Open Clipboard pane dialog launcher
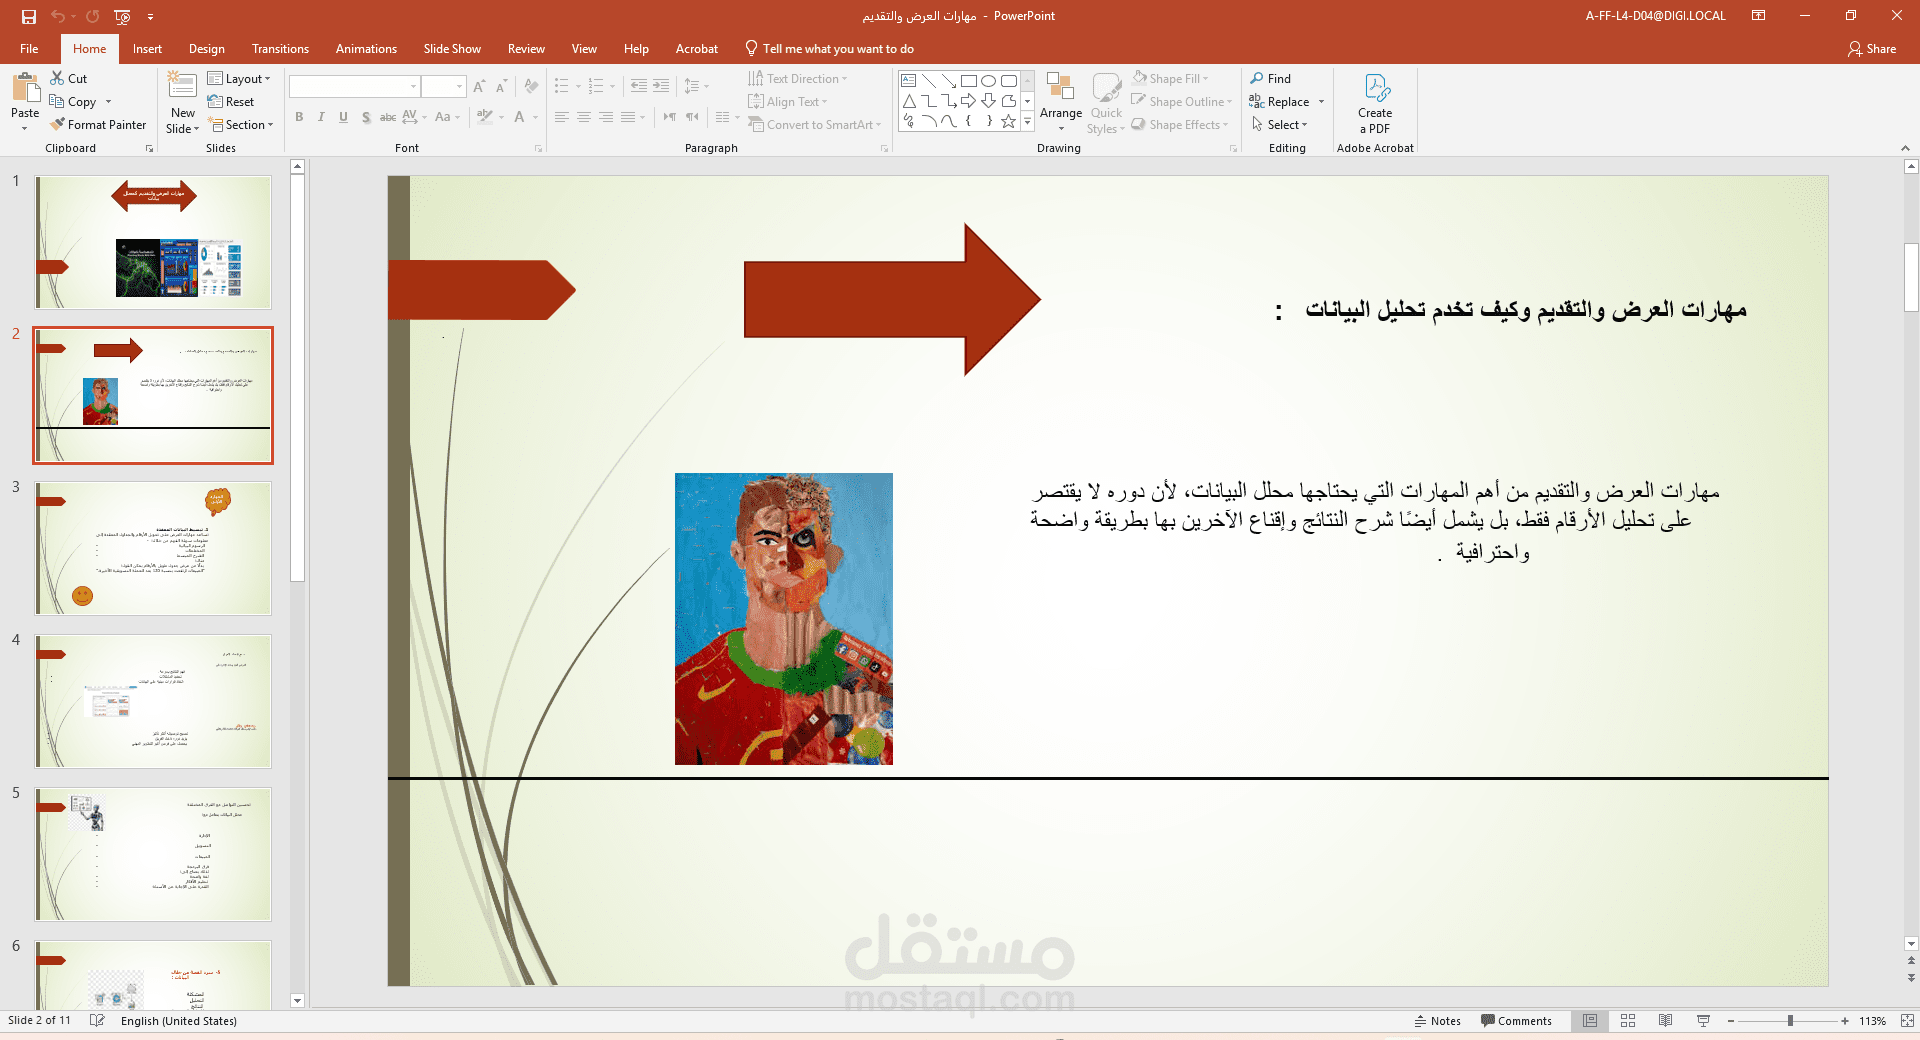 pyautogui.click(x=150, y=148)
